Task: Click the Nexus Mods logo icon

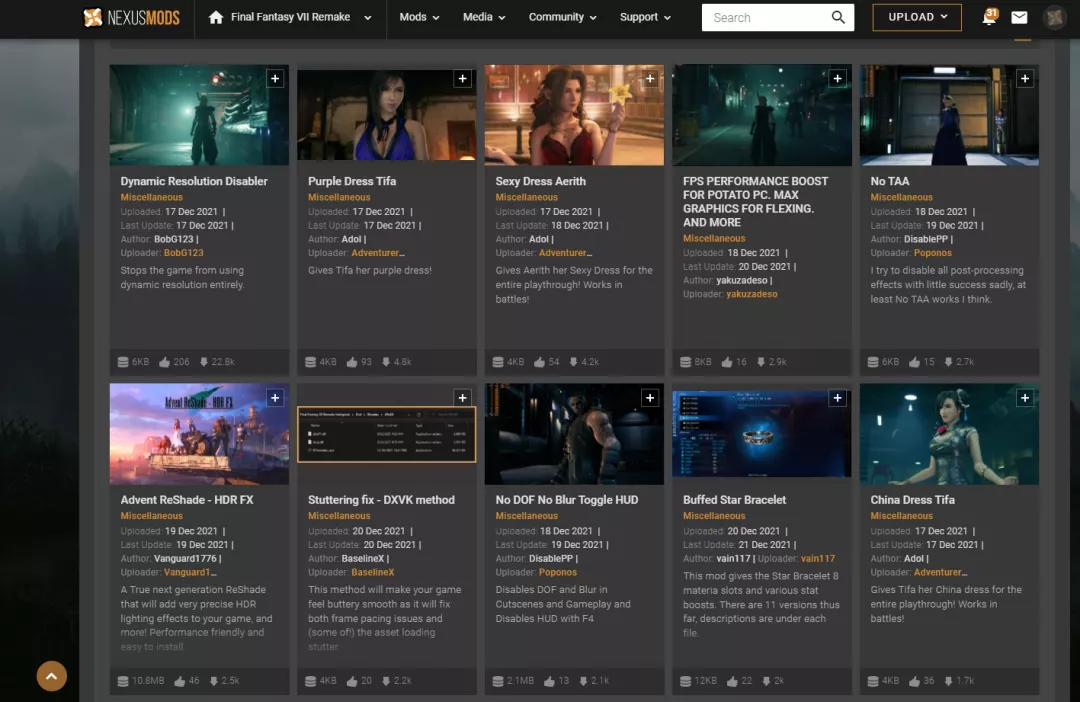Action: (93, 17)
